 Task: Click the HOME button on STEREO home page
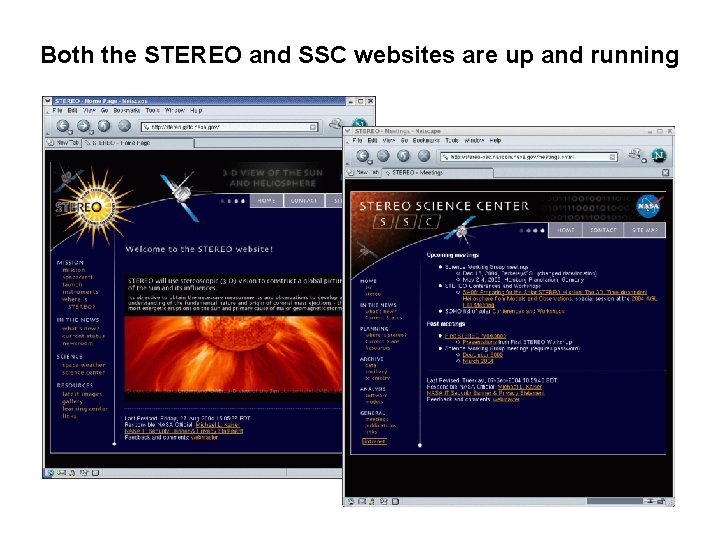pos(266,201)
